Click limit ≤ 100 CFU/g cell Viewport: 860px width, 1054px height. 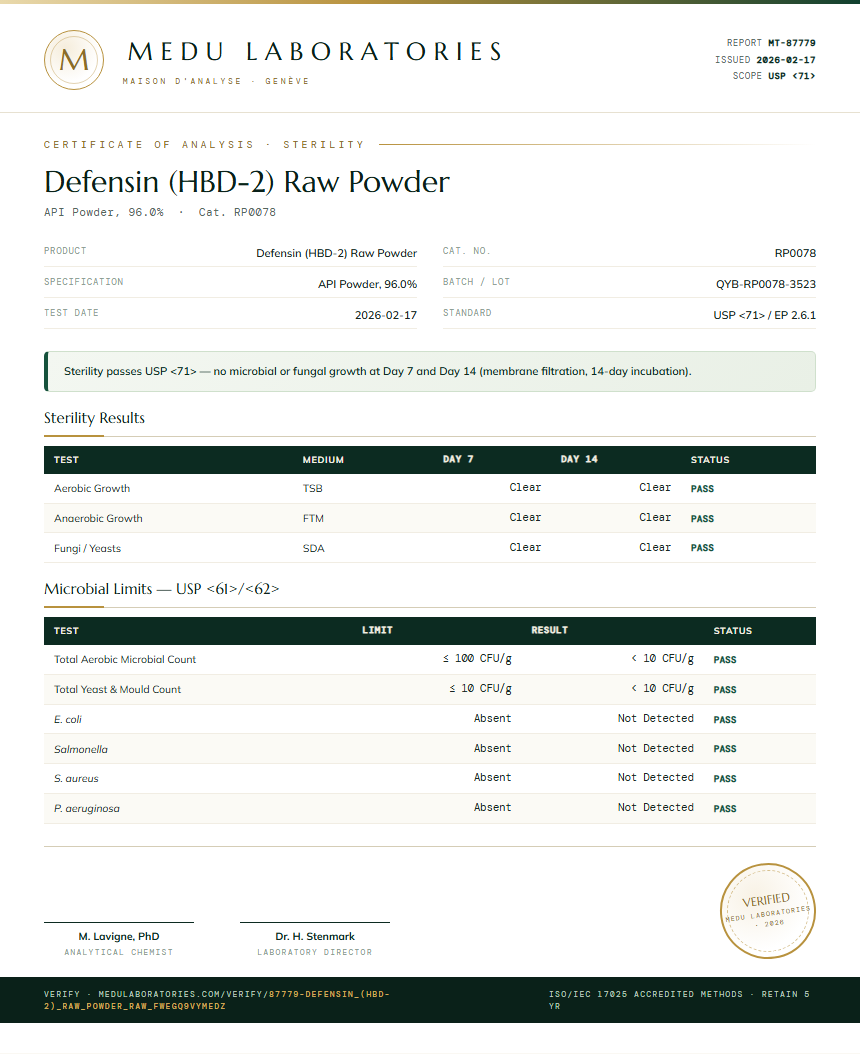(x=477, y=659)
